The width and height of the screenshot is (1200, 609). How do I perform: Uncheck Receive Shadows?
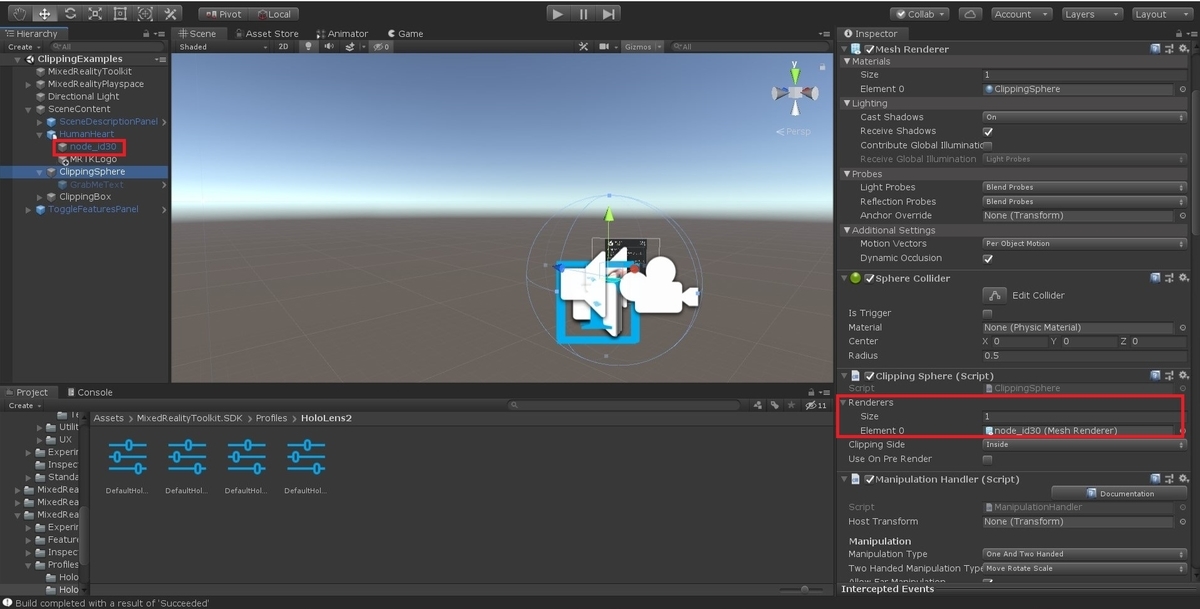[988, 131]
